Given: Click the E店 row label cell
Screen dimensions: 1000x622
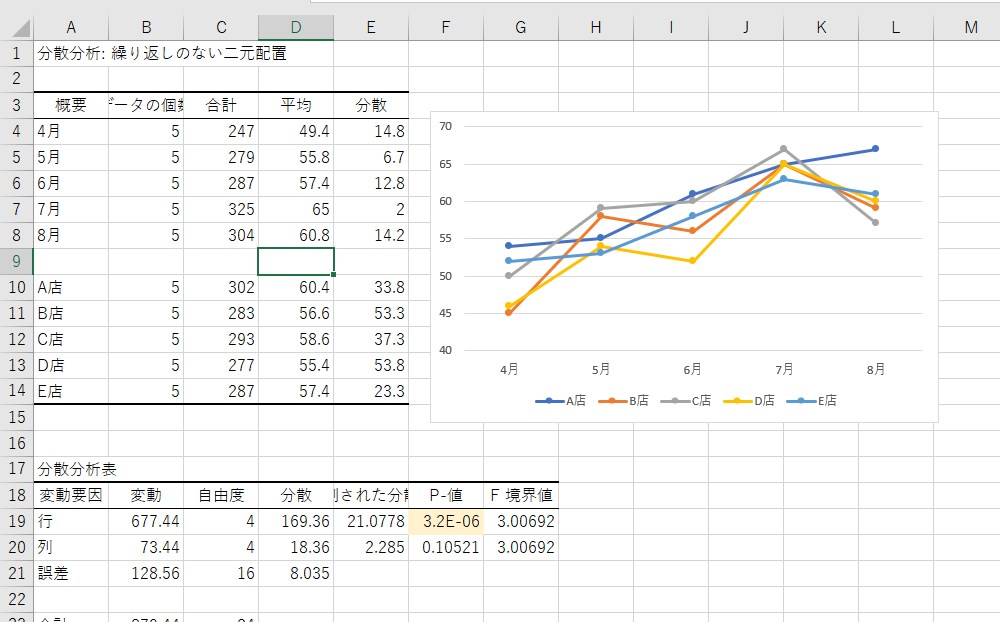Looking at the screenshot, I should click(x=71, y=391).
